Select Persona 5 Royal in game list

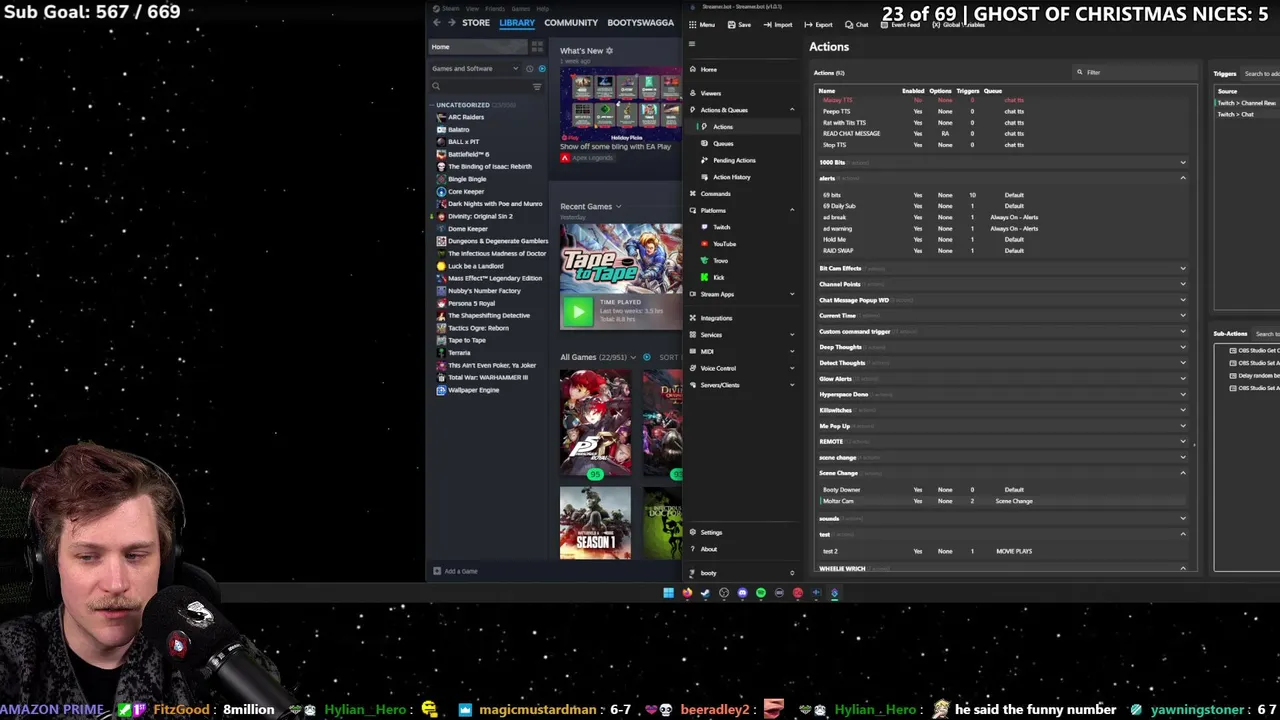(471, 303)
